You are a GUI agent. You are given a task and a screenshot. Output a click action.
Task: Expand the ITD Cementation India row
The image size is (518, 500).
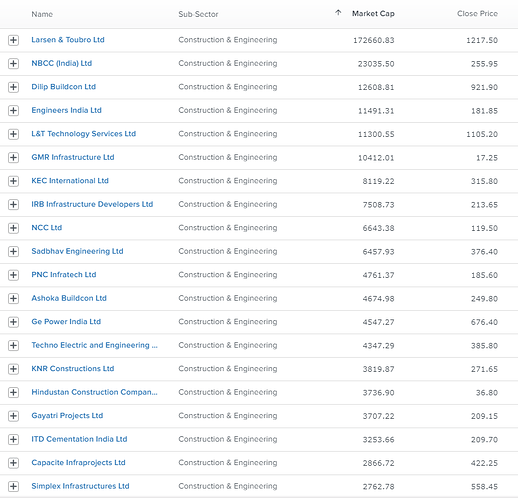(13, 440)
